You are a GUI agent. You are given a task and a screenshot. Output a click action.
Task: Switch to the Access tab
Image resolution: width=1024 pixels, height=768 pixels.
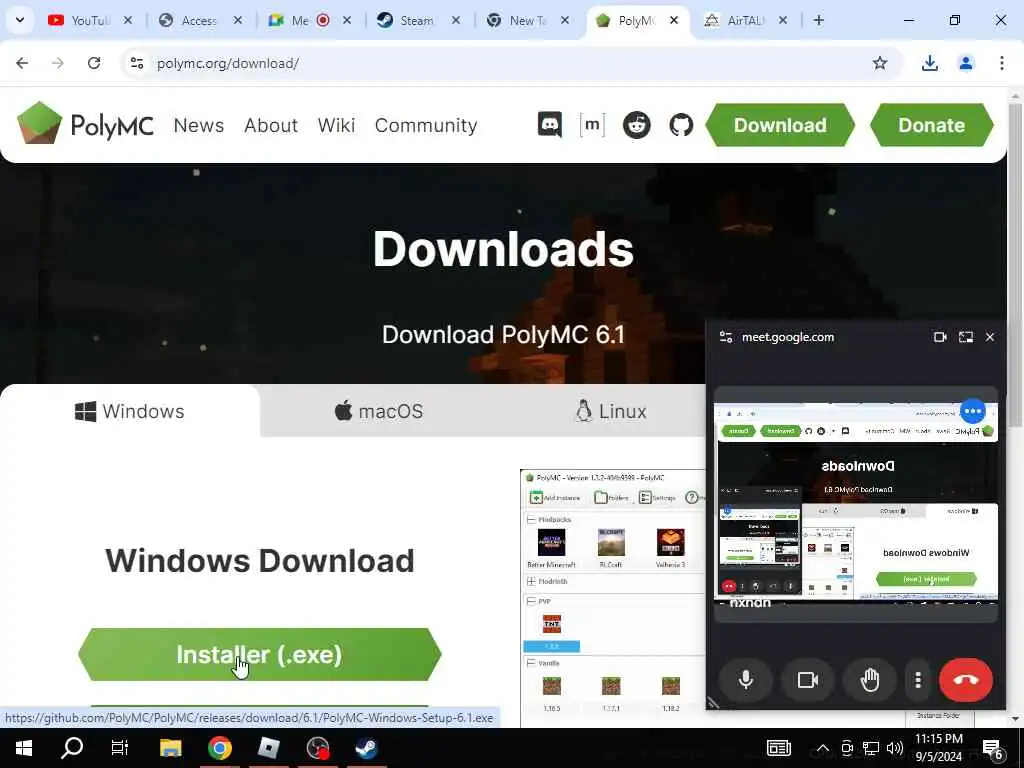tap(199, 21)
